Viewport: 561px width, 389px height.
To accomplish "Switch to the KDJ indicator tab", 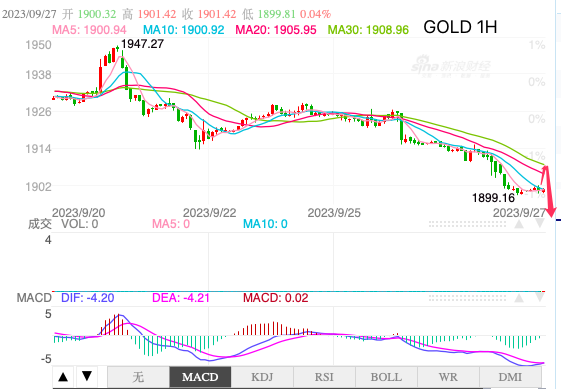I will pyautogui.click(x=262, y=377).
